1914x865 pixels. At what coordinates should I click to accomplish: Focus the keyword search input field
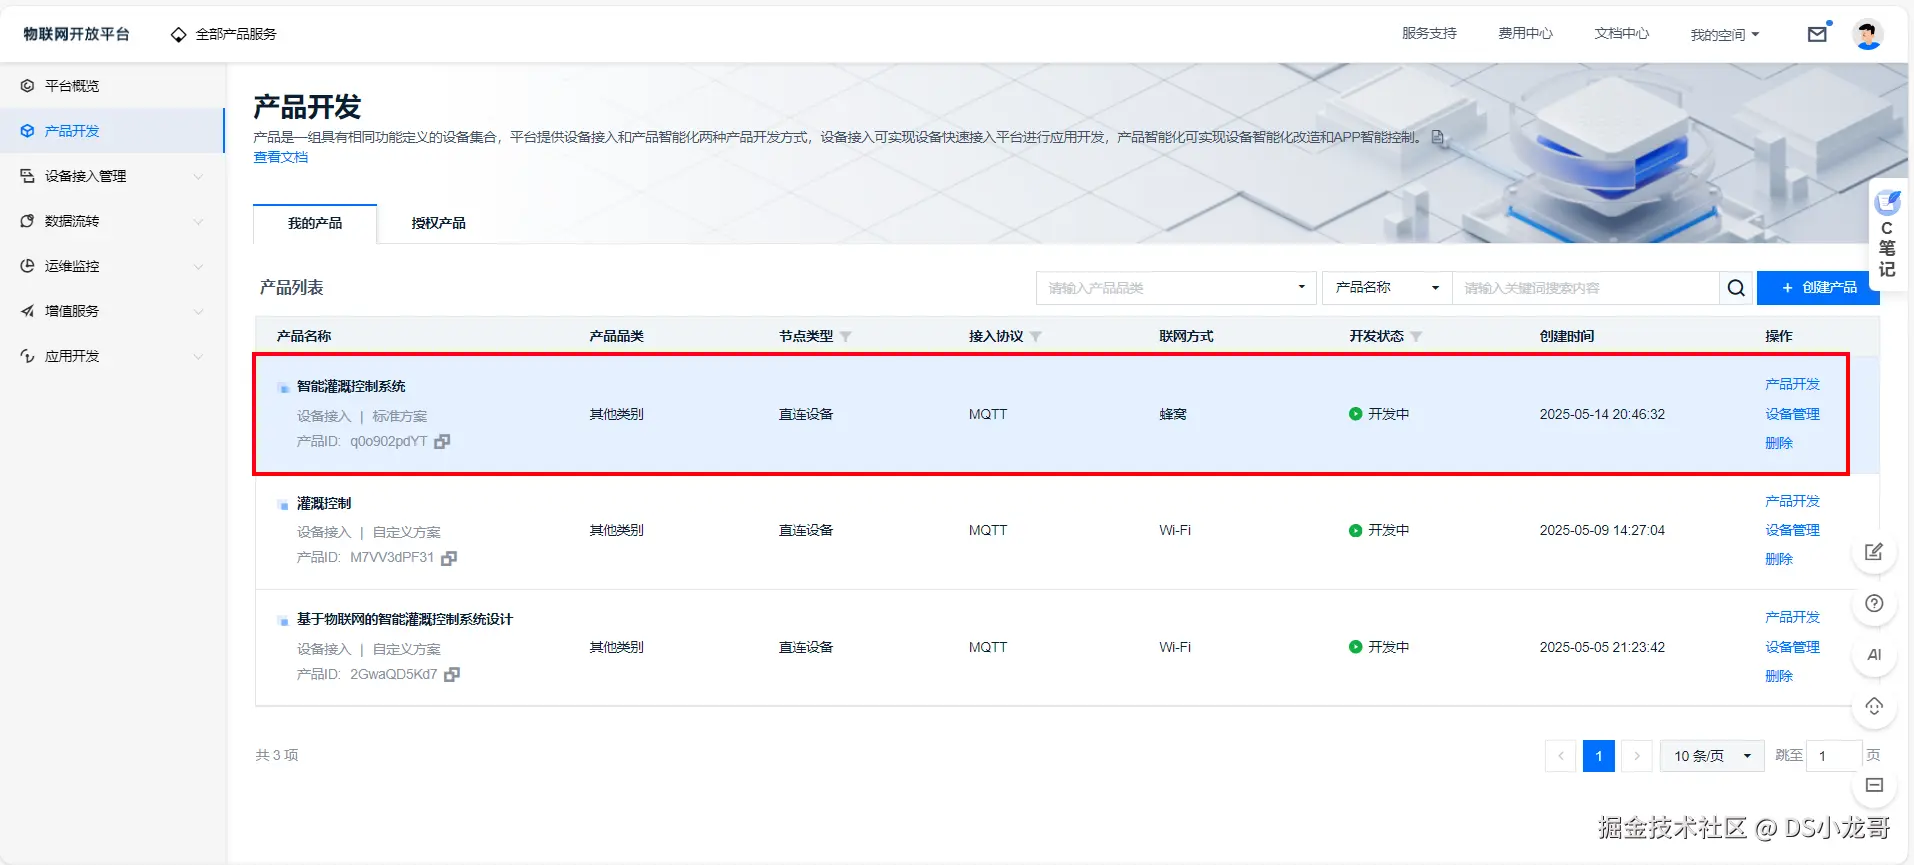1585,288
